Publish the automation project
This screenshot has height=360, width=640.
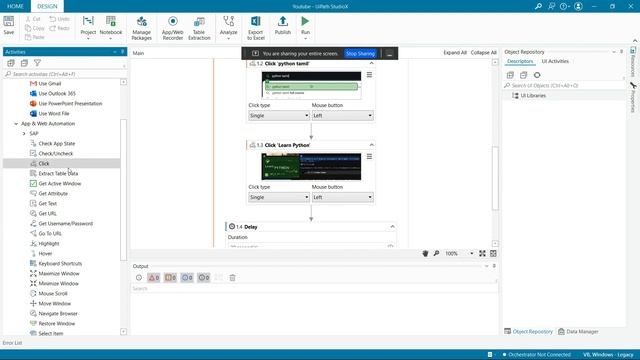click(x=282, y=25)
